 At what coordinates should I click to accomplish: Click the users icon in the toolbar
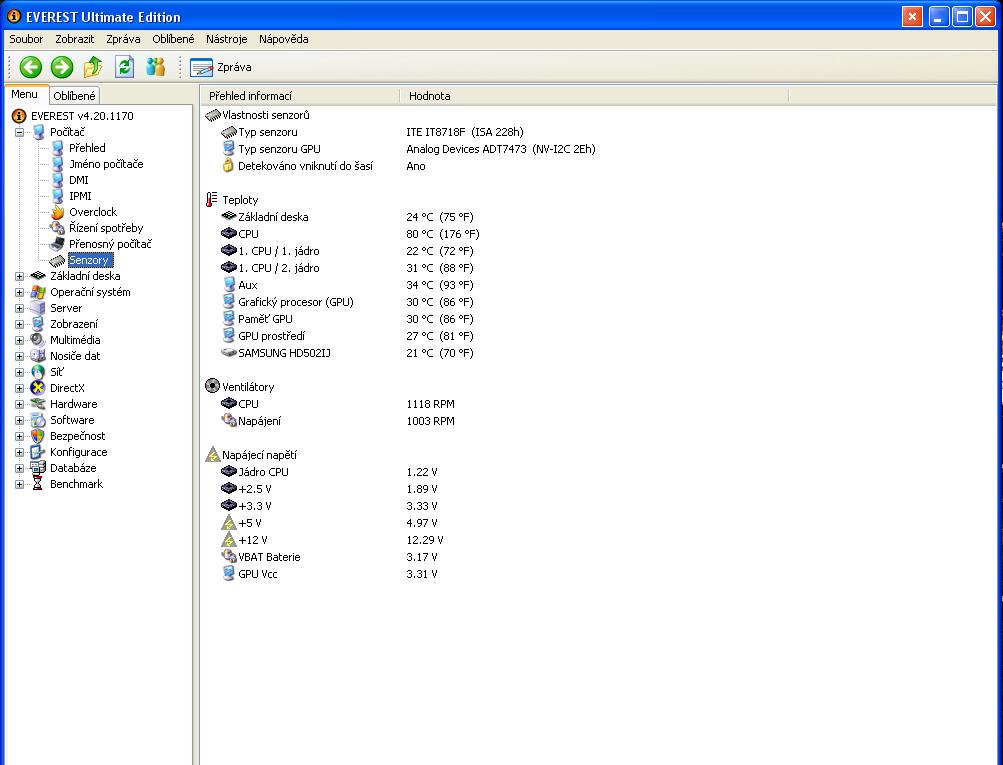coord(155,67)
